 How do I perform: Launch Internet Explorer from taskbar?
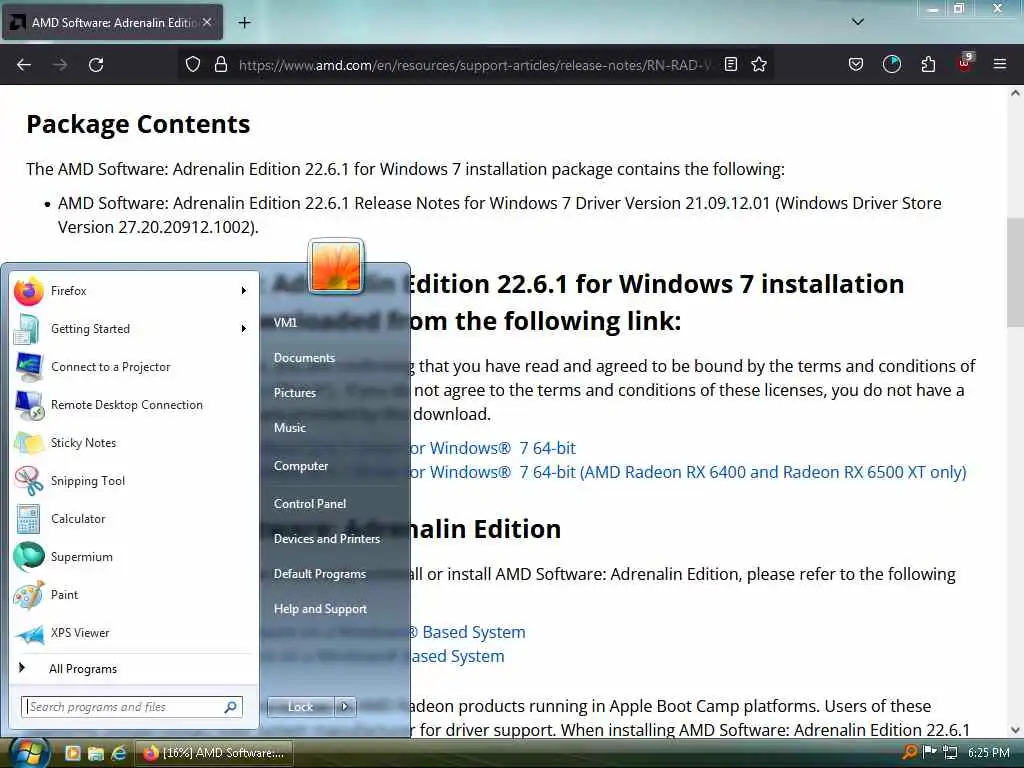click(x=119, y=753)
